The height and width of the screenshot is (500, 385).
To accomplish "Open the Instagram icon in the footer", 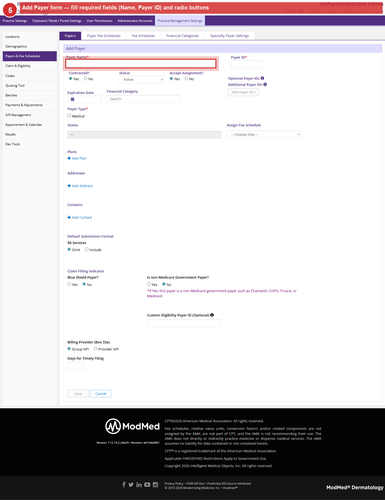I will point(155,484).
